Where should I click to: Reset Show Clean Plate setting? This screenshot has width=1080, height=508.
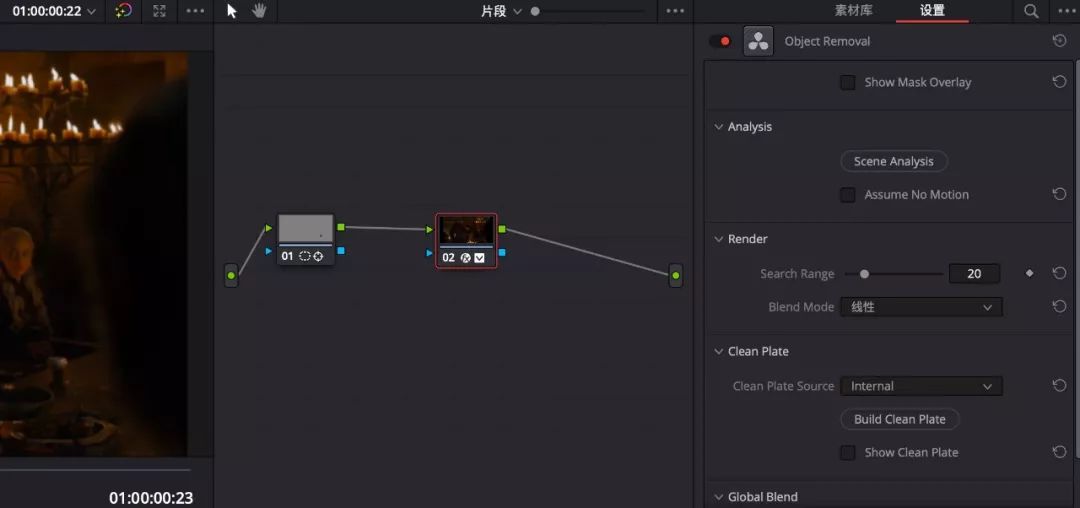click(x=1059, y=452)
